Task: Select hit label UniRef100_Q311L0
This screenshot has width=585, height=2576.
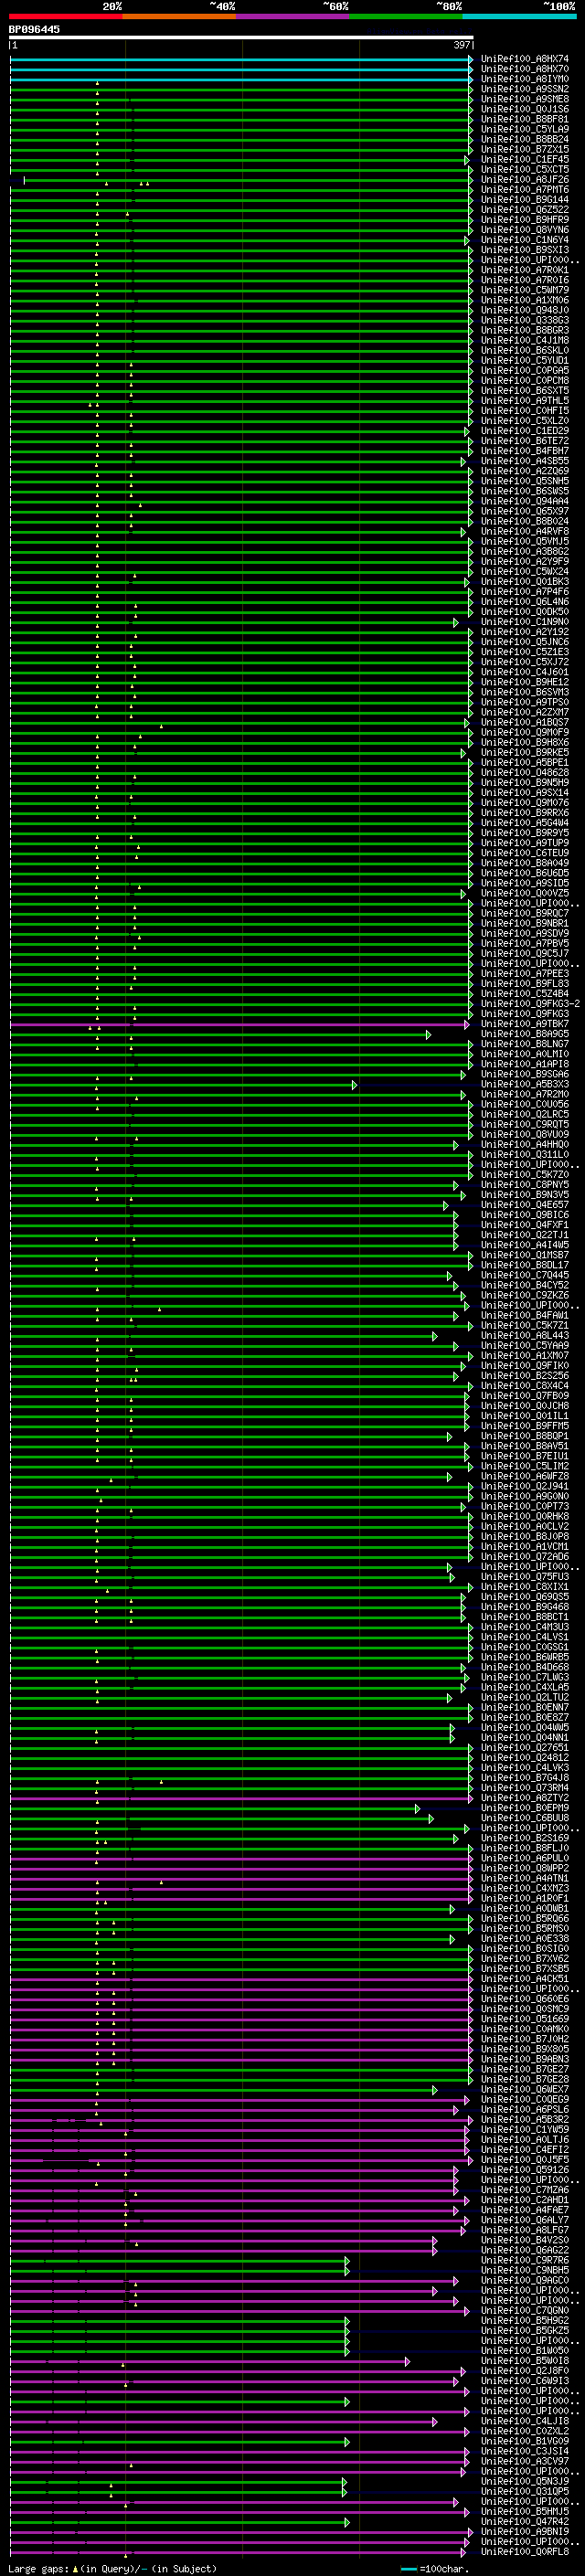Action: click(524, 1155)
